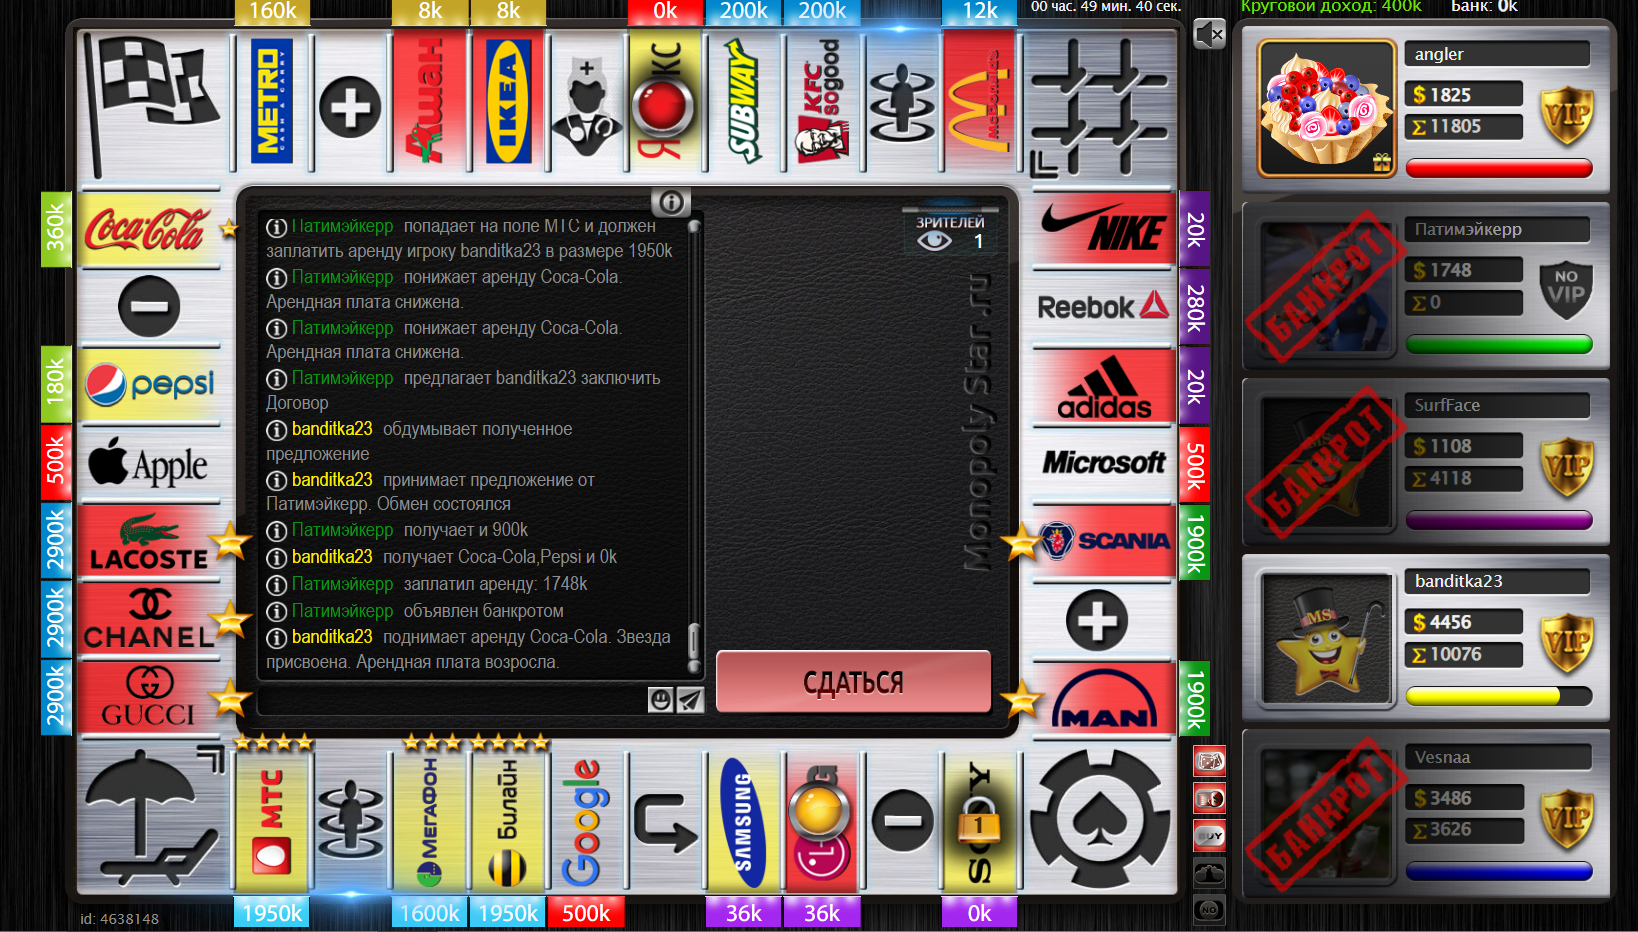This screenshot has width=1638, height=932.
Task: Click Патимэйкерр's green timer bar
Action: 1499,345
